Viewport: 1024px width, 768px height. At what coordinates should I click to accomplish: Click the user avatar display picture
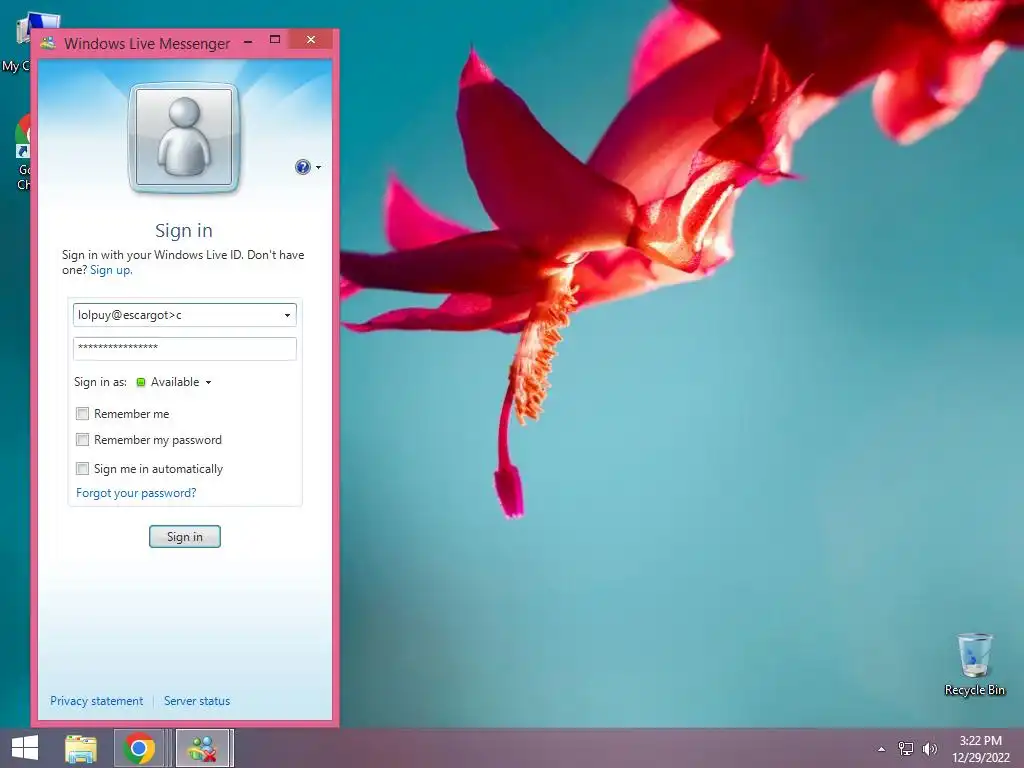(184, 137)
